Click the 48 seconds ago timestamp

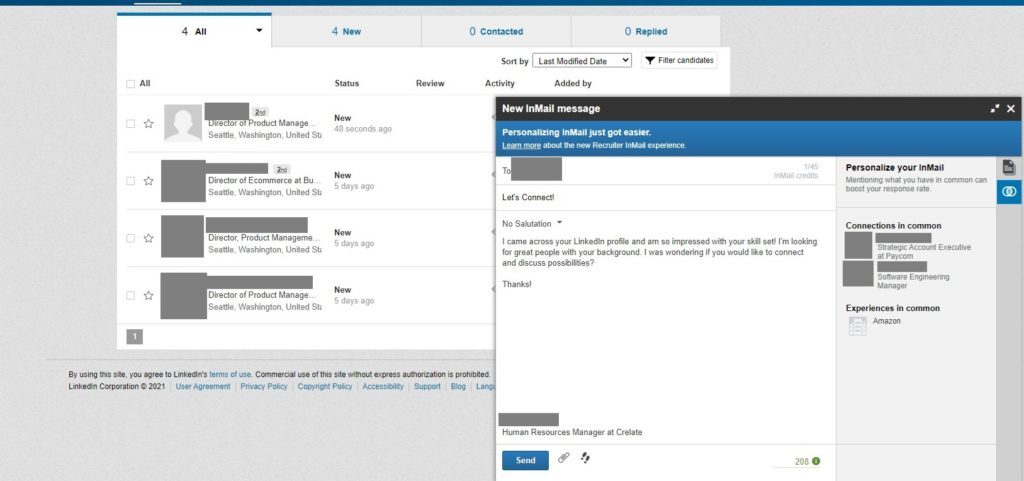tap(363, 129)
